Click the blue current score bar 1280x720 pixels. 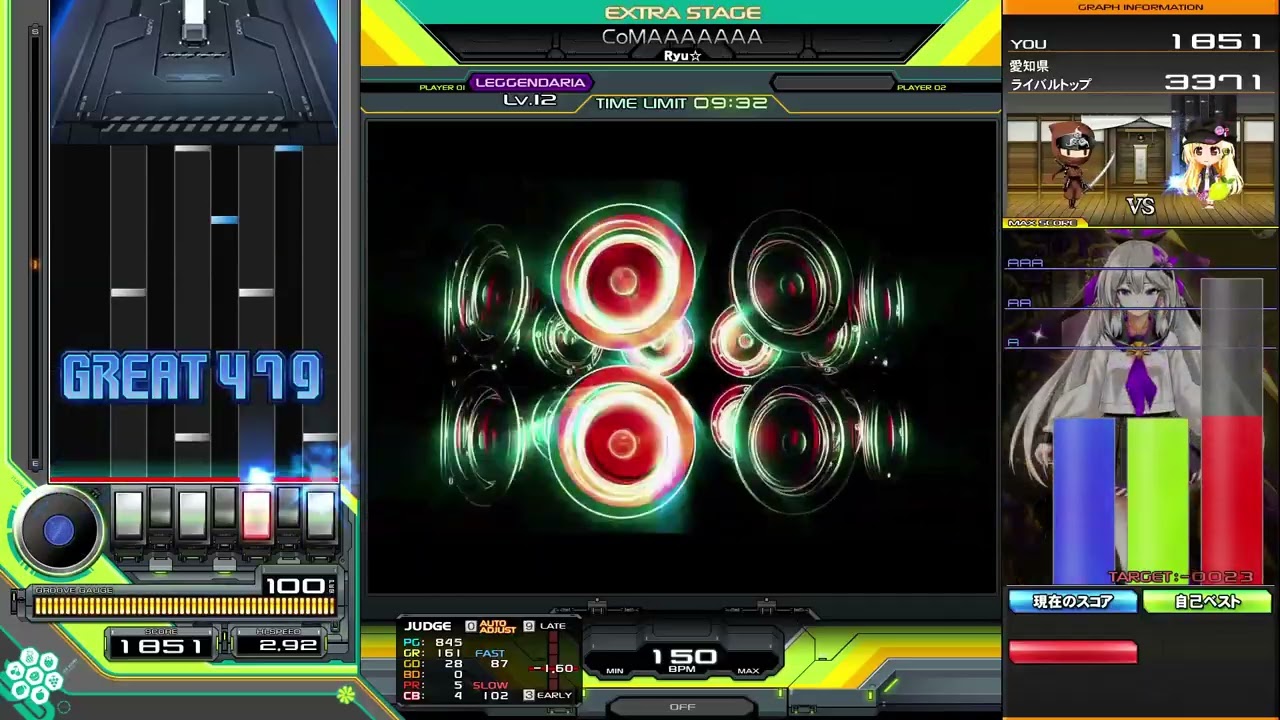click(1084, 500)
